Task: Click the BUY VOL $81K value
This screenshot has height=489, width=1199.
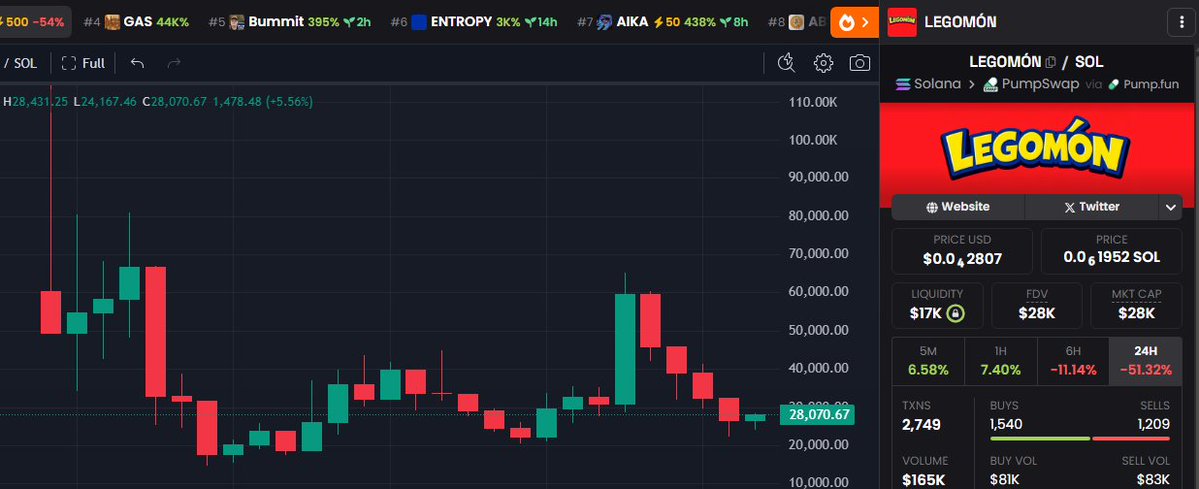Action: (x=1004, y=480)
